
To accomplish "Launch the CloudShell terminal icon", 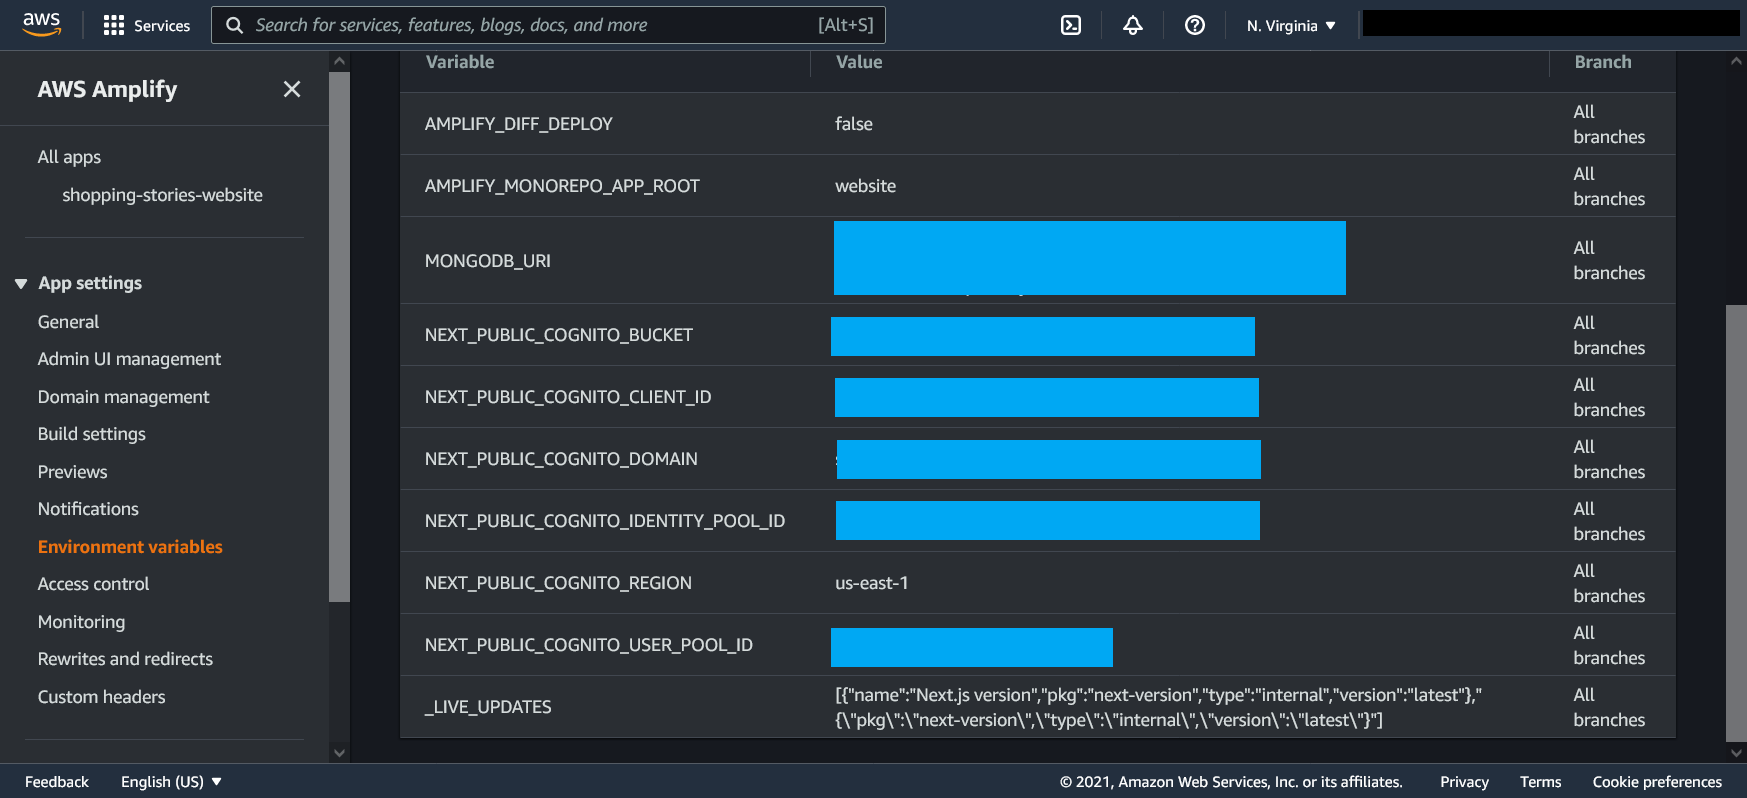I will pyautogui.click(x=1071, y=25).
